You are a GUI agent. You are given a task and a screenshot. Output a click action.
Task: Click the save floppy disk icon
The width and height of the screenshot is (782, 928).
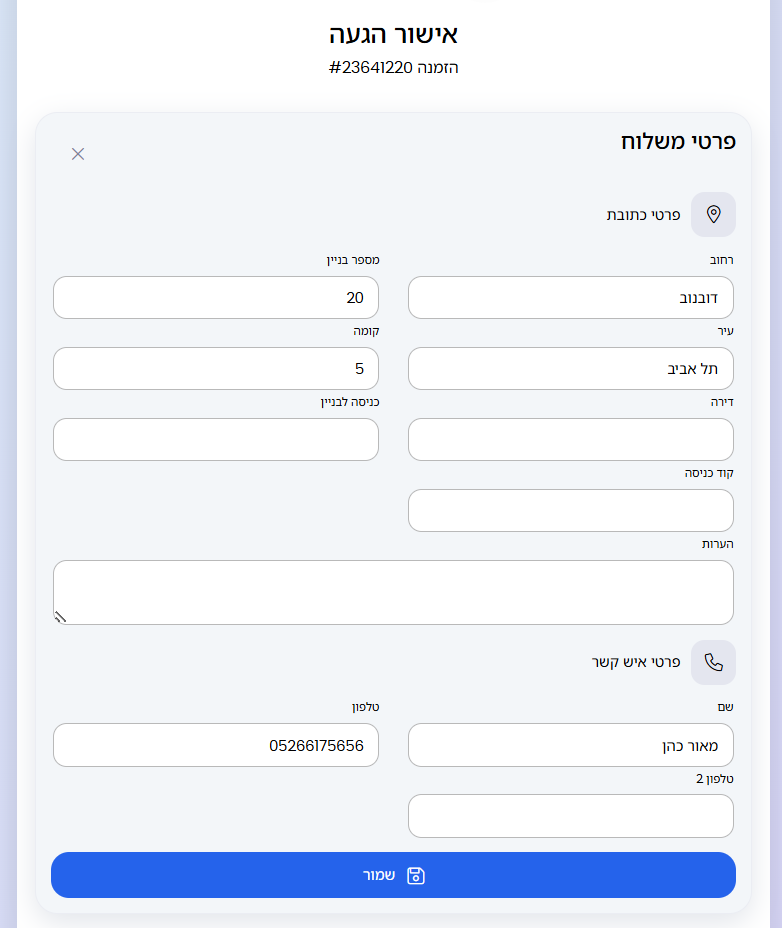coord(416,875)
